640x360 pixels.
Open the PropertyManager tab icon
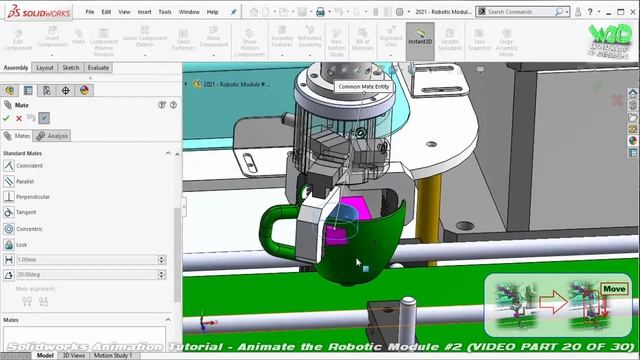click(x=28, y=90)
